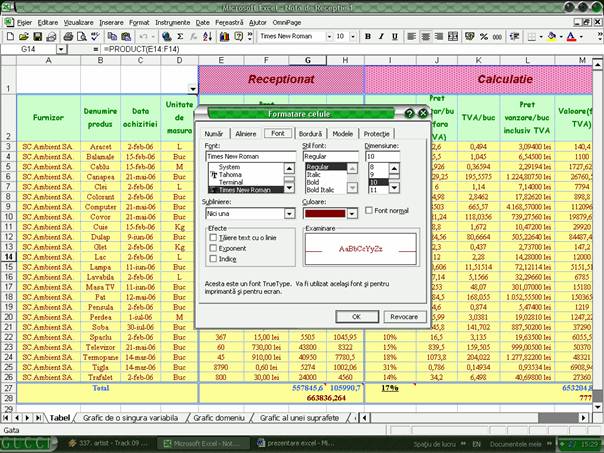Open the Font Color dropdown arrow

pos(581,37)
